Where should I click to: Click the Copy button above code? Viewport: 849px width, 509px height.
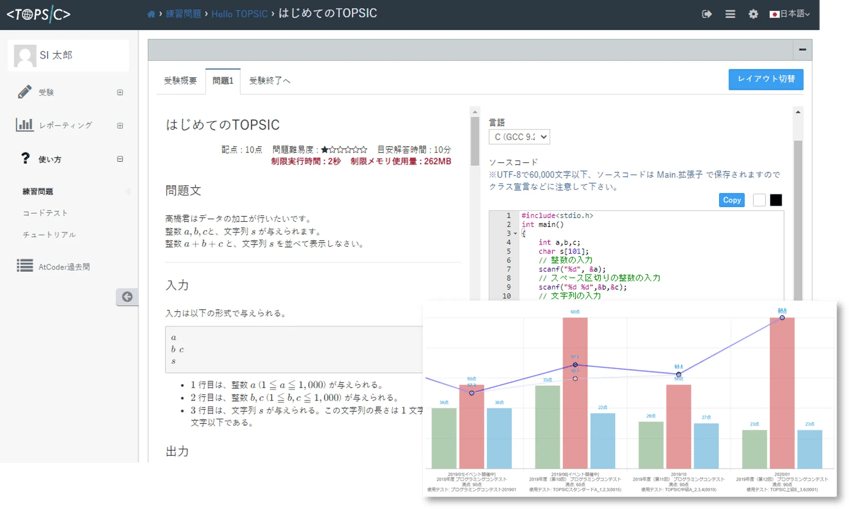[732, 200]
